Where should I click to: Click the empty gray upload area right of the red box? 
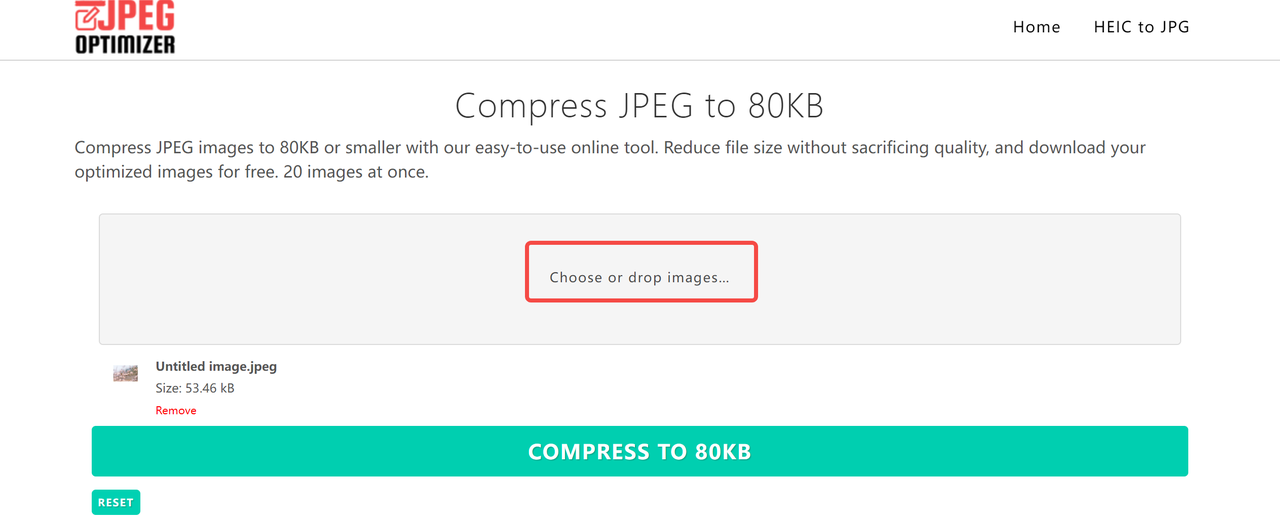(x=970, y=279)
